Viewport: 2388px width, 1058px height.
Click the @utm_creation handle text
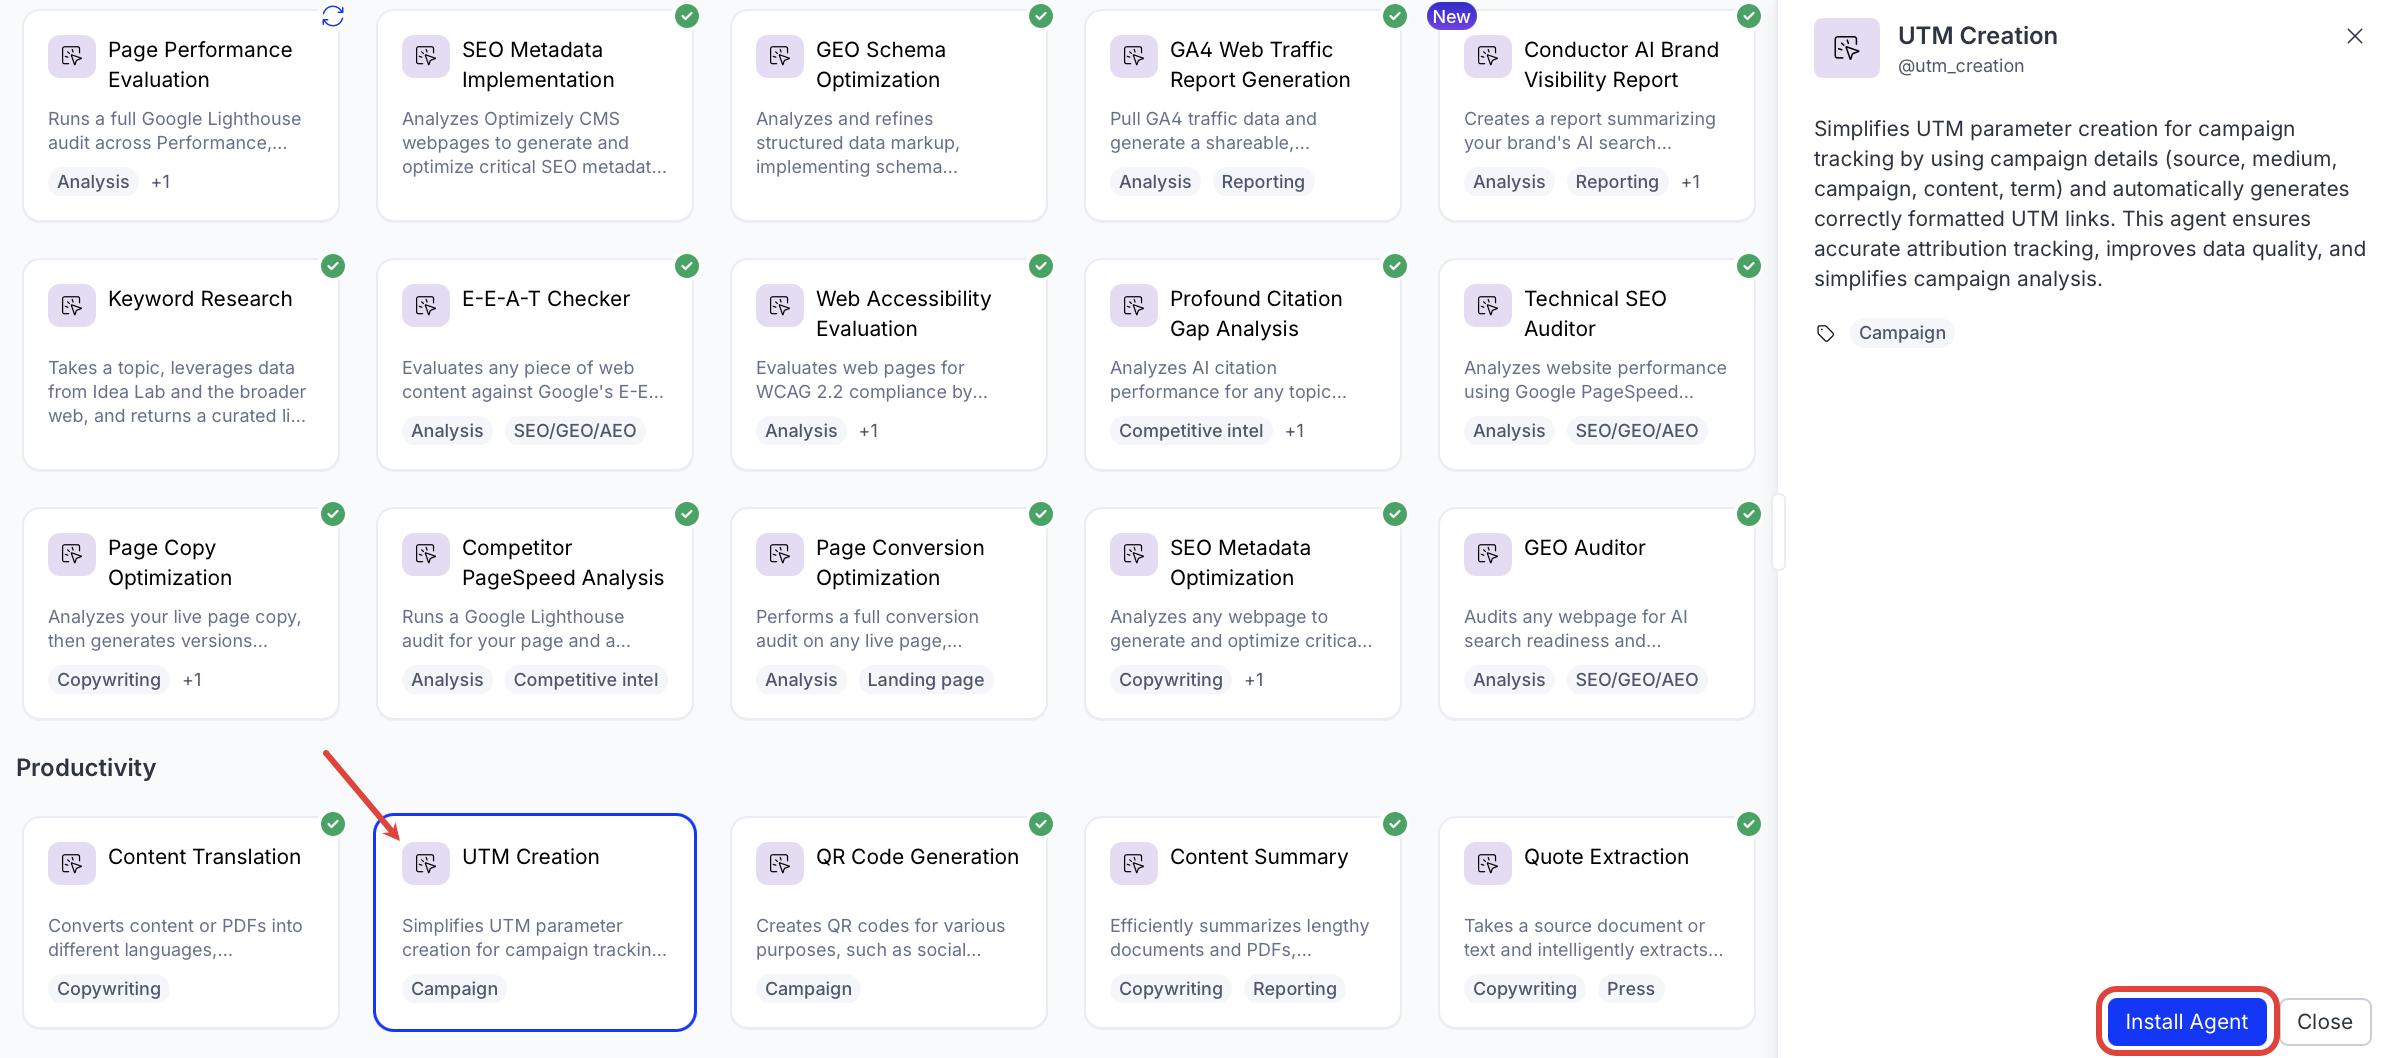coord(1961,66)
